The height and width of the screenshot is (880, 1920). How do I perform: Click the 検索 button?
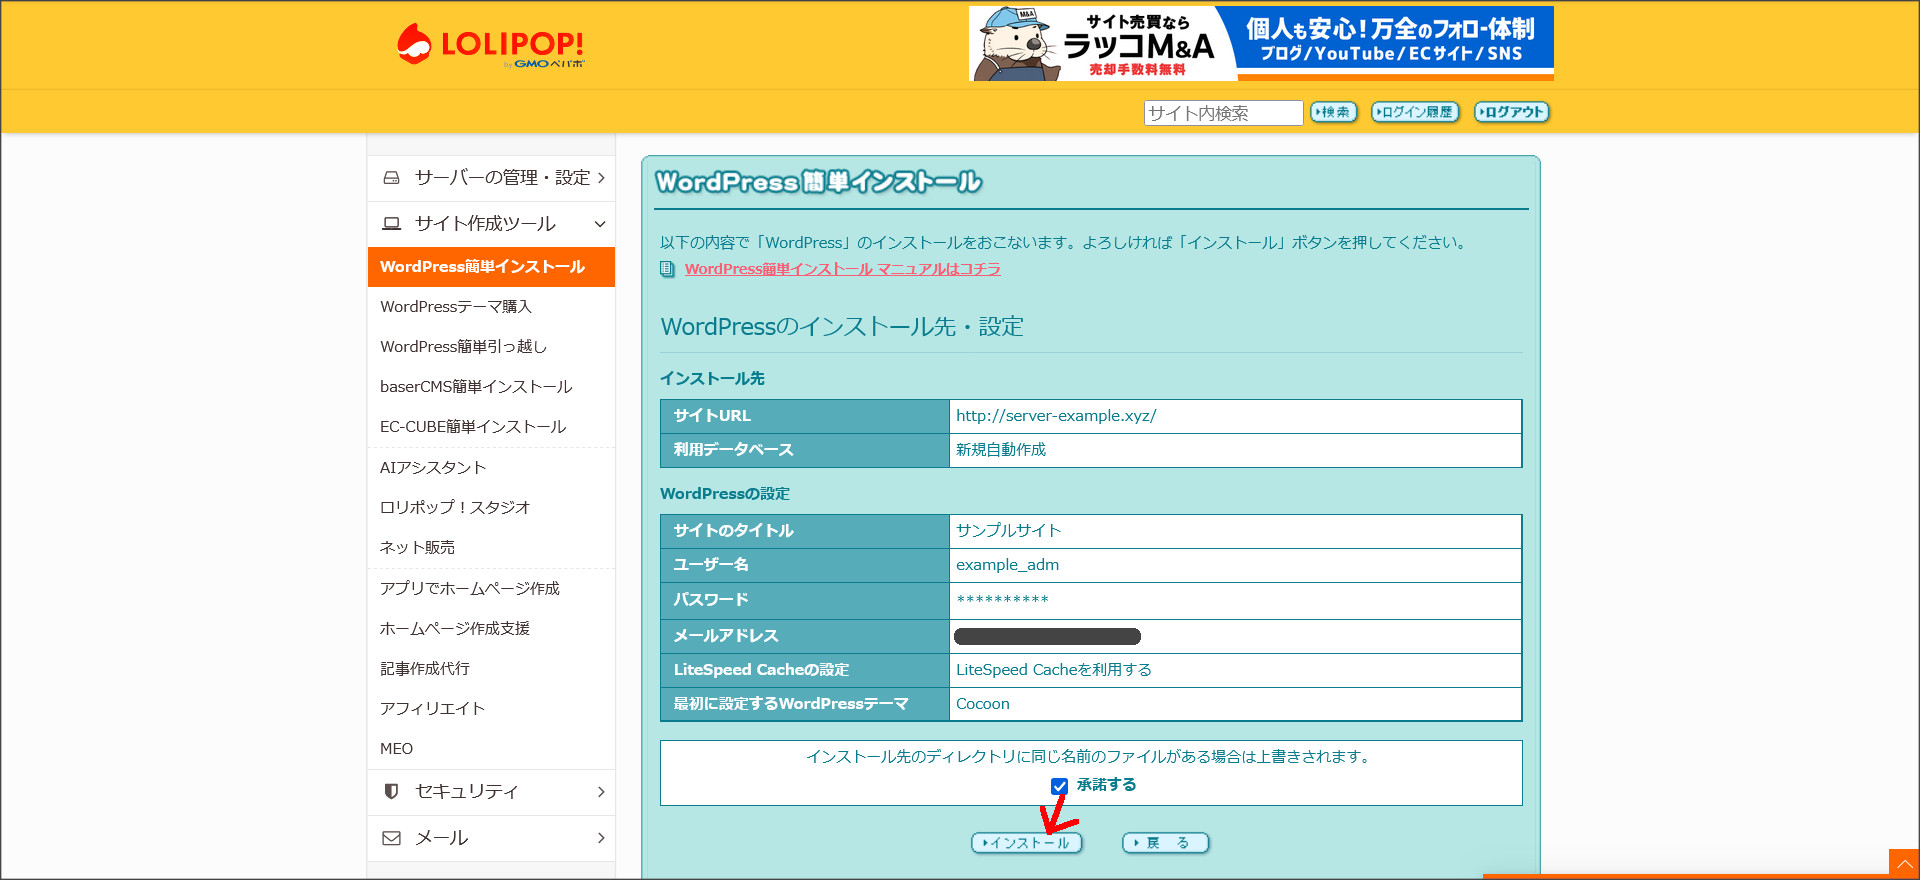point(1333,112)
